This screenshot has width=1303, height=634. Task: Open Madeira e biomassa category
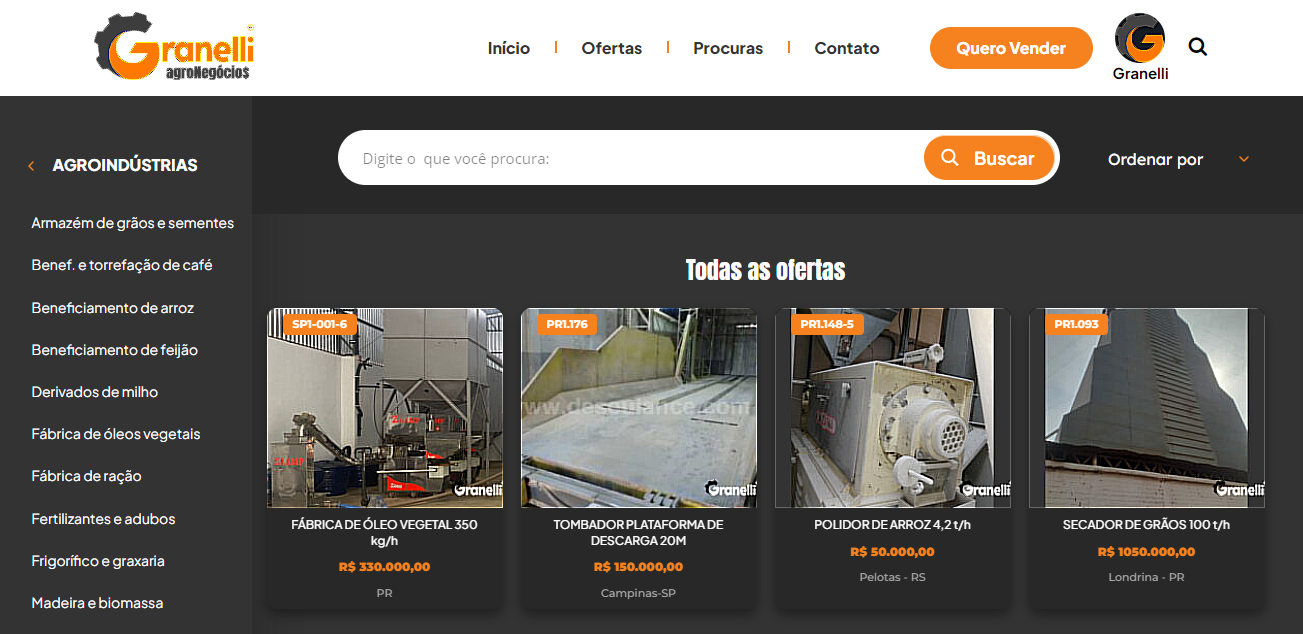pyautogui.click(x=97, y=603)
